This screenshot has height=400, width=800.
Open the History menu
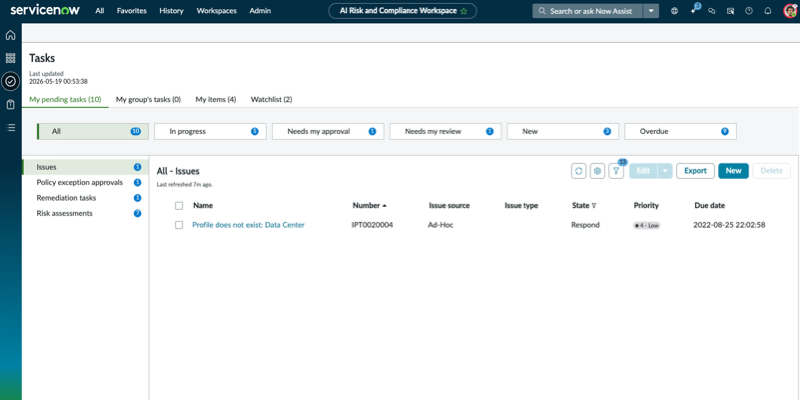coord(171,11)
